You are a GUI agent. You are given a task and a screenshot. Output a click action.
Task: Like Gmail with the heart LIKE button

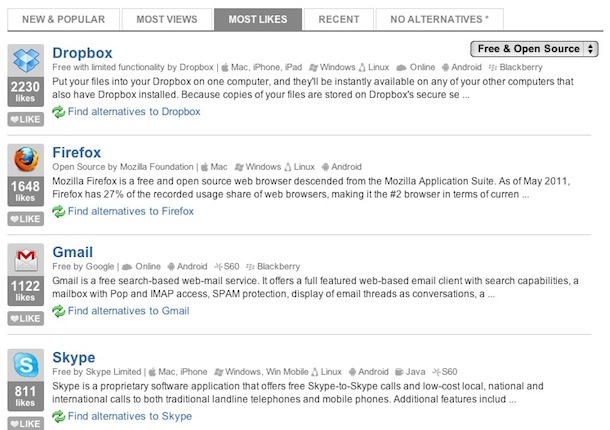click(x=25, y=319)
